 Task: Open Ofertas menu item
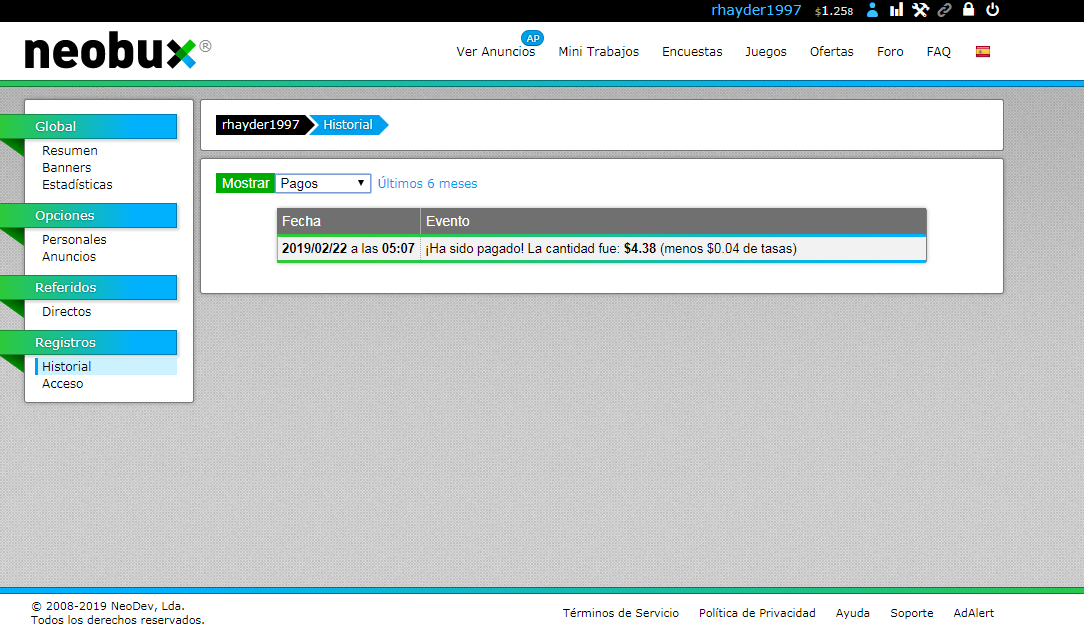[832, 52]
